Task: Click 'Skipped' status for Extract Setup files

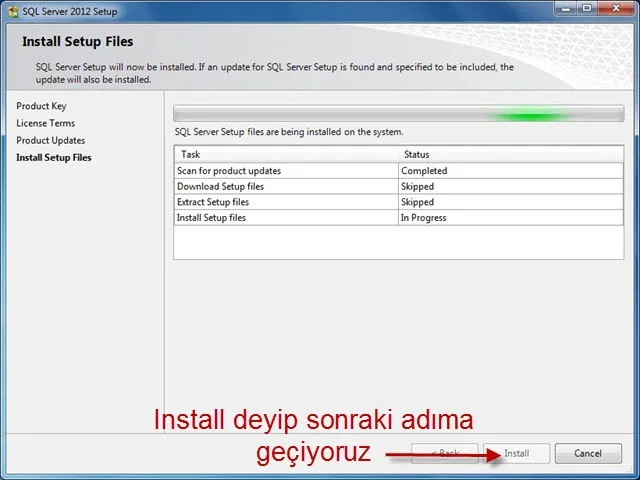Action: click(511, 202)
